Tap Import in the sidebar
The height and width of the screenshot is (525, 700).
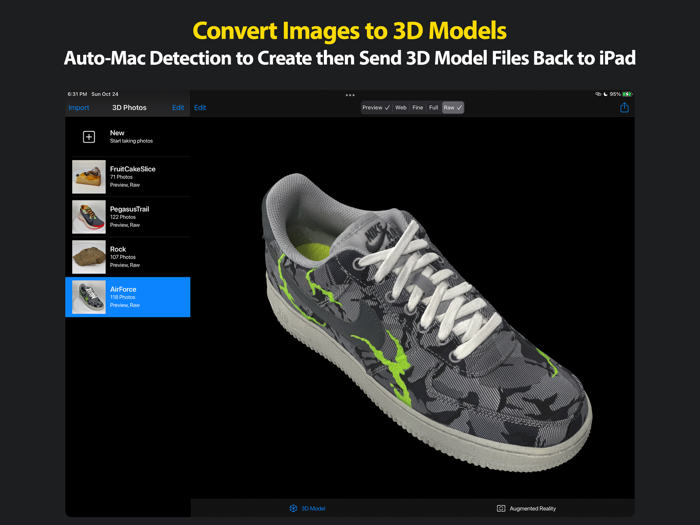(79, 108)
